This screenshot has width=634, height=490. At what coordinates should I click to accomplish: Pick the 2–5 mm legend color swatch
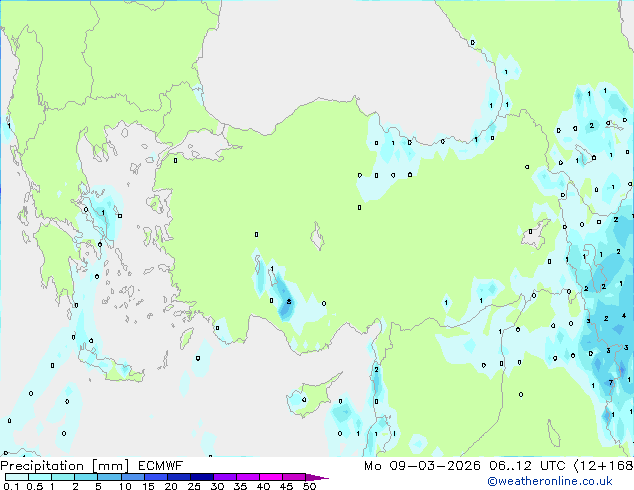coord(86,477)
